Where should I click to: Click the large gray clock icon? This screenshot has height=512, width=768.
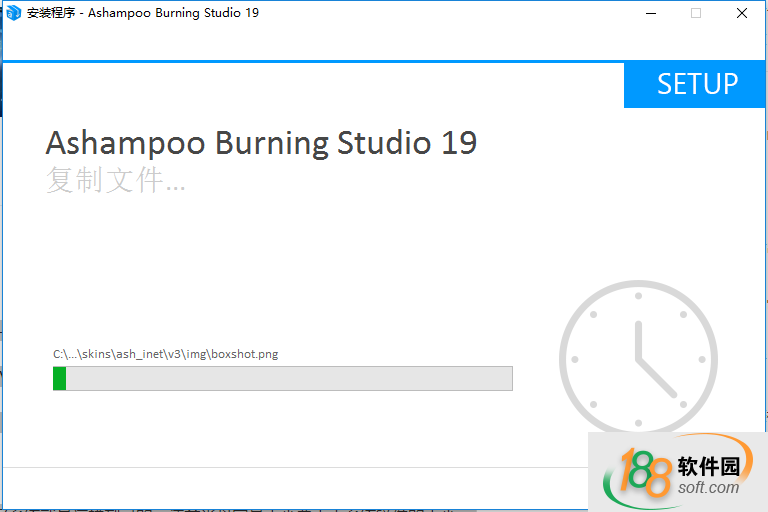[x=637, y=360]
